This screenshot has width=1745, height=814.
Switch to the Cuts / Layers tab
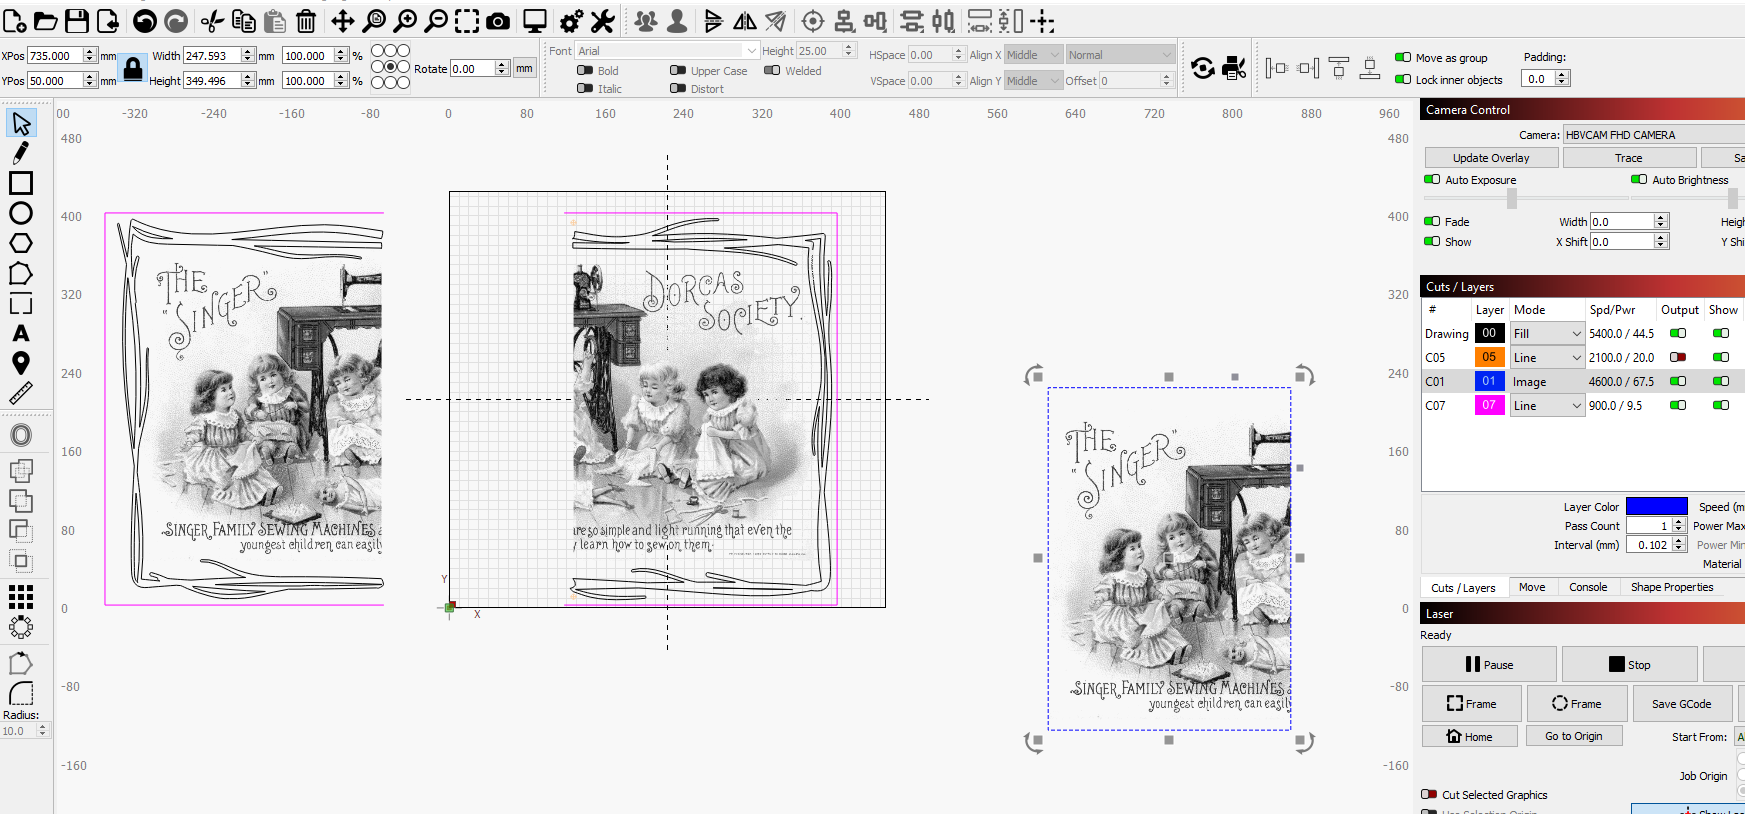click(x=1463, y=588)
